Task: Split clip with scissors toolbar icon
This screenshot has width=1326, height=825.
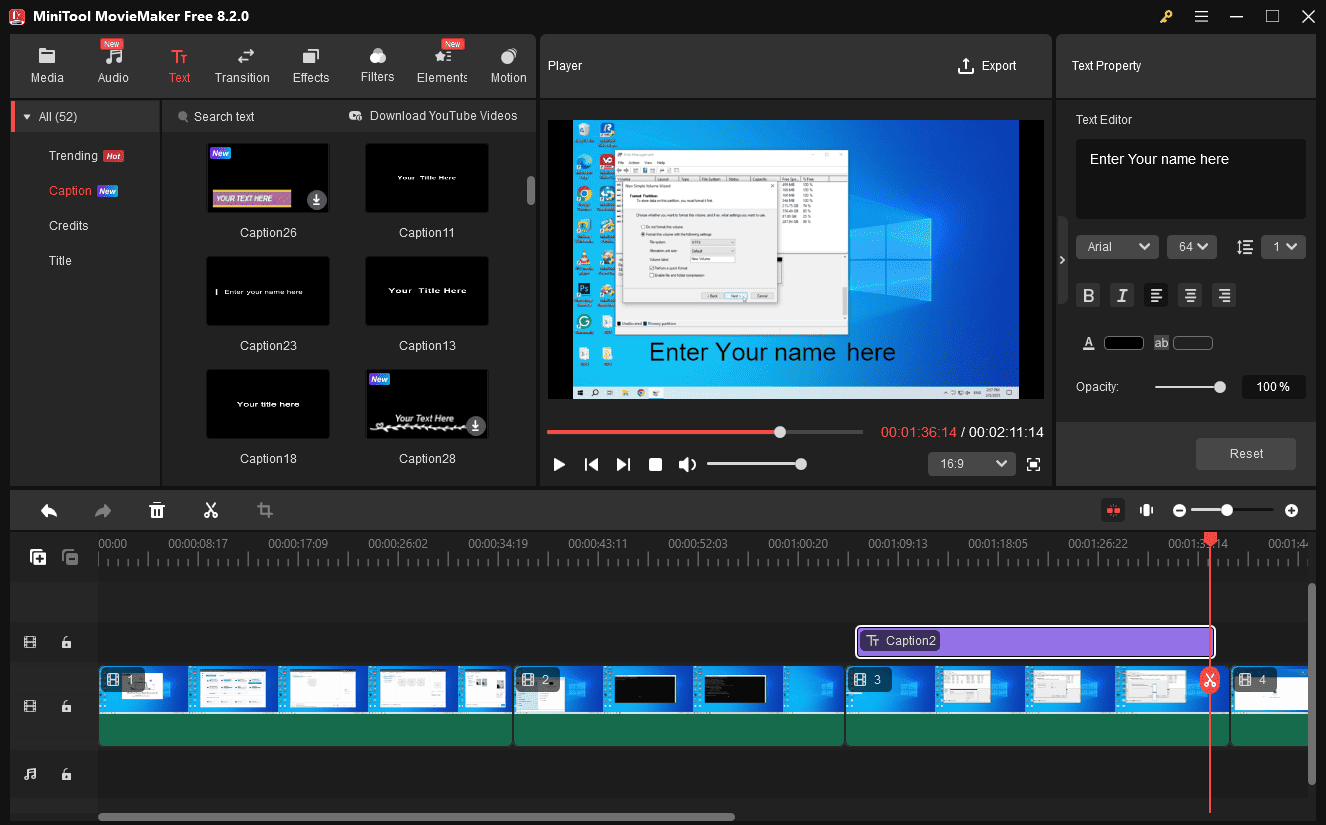Action: (x=211, y=511)
